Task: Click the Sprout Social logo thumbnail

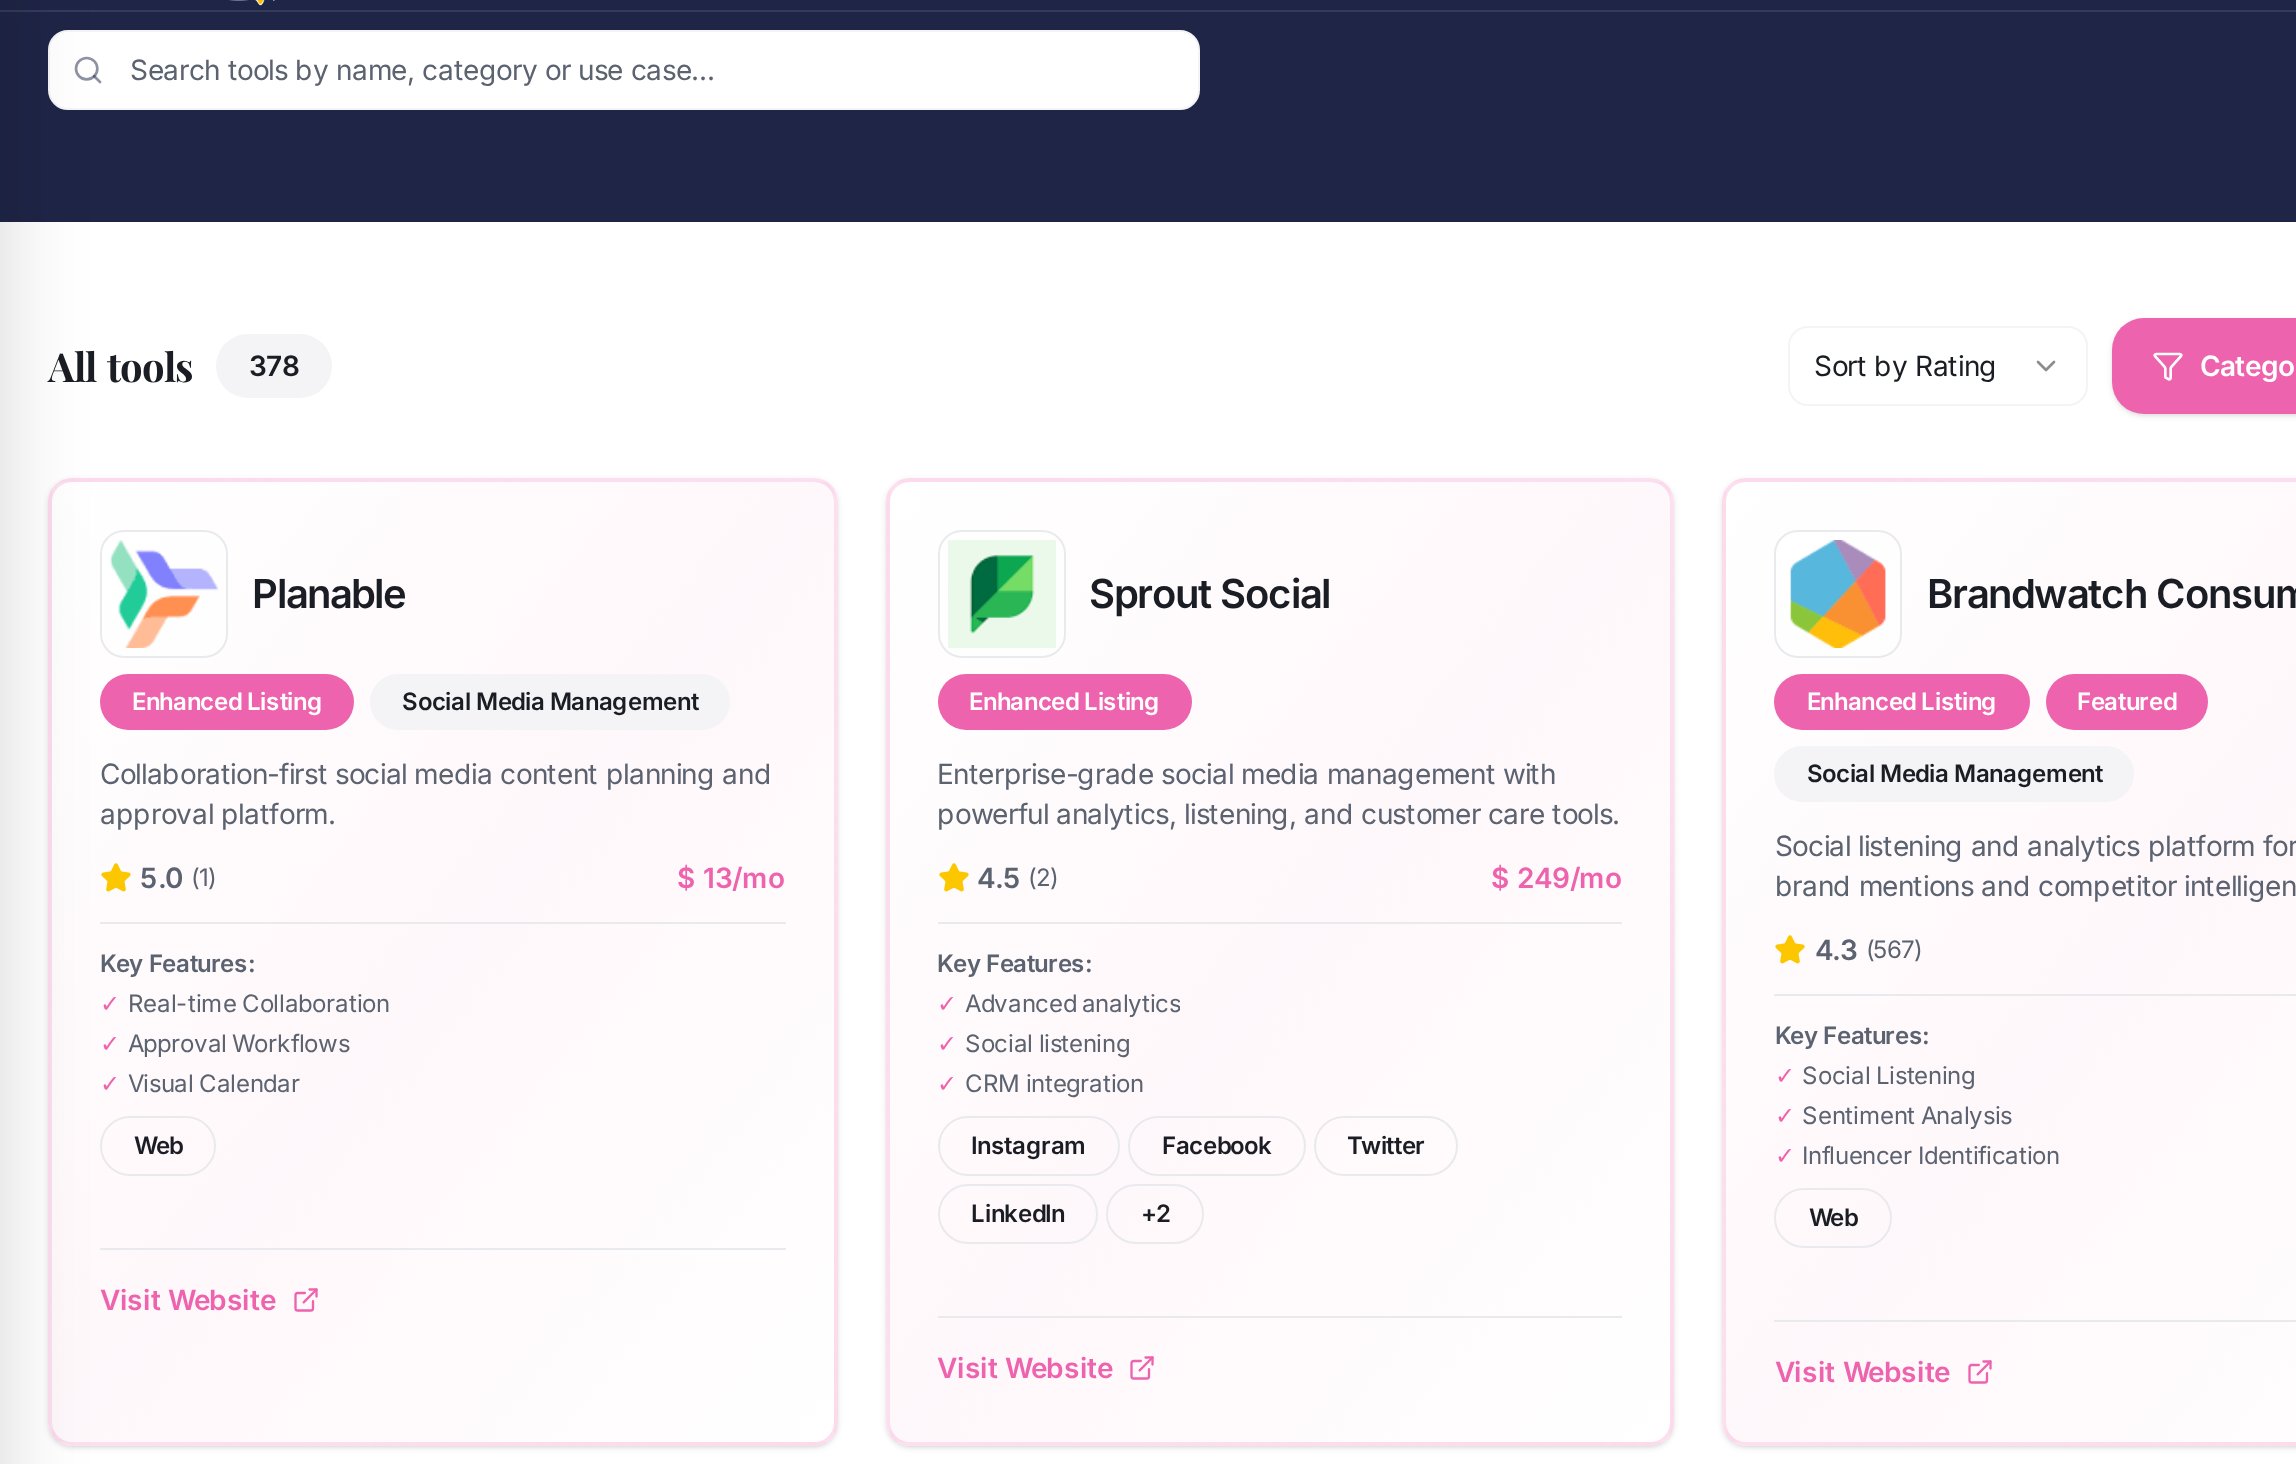Action: click(x=1001, y=594)
